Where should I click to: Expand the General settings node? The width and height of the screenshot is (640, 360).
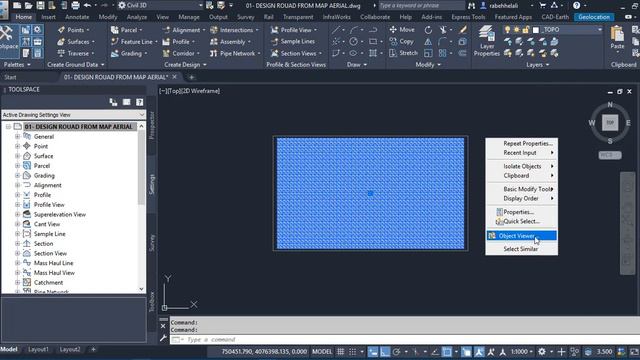17,136
